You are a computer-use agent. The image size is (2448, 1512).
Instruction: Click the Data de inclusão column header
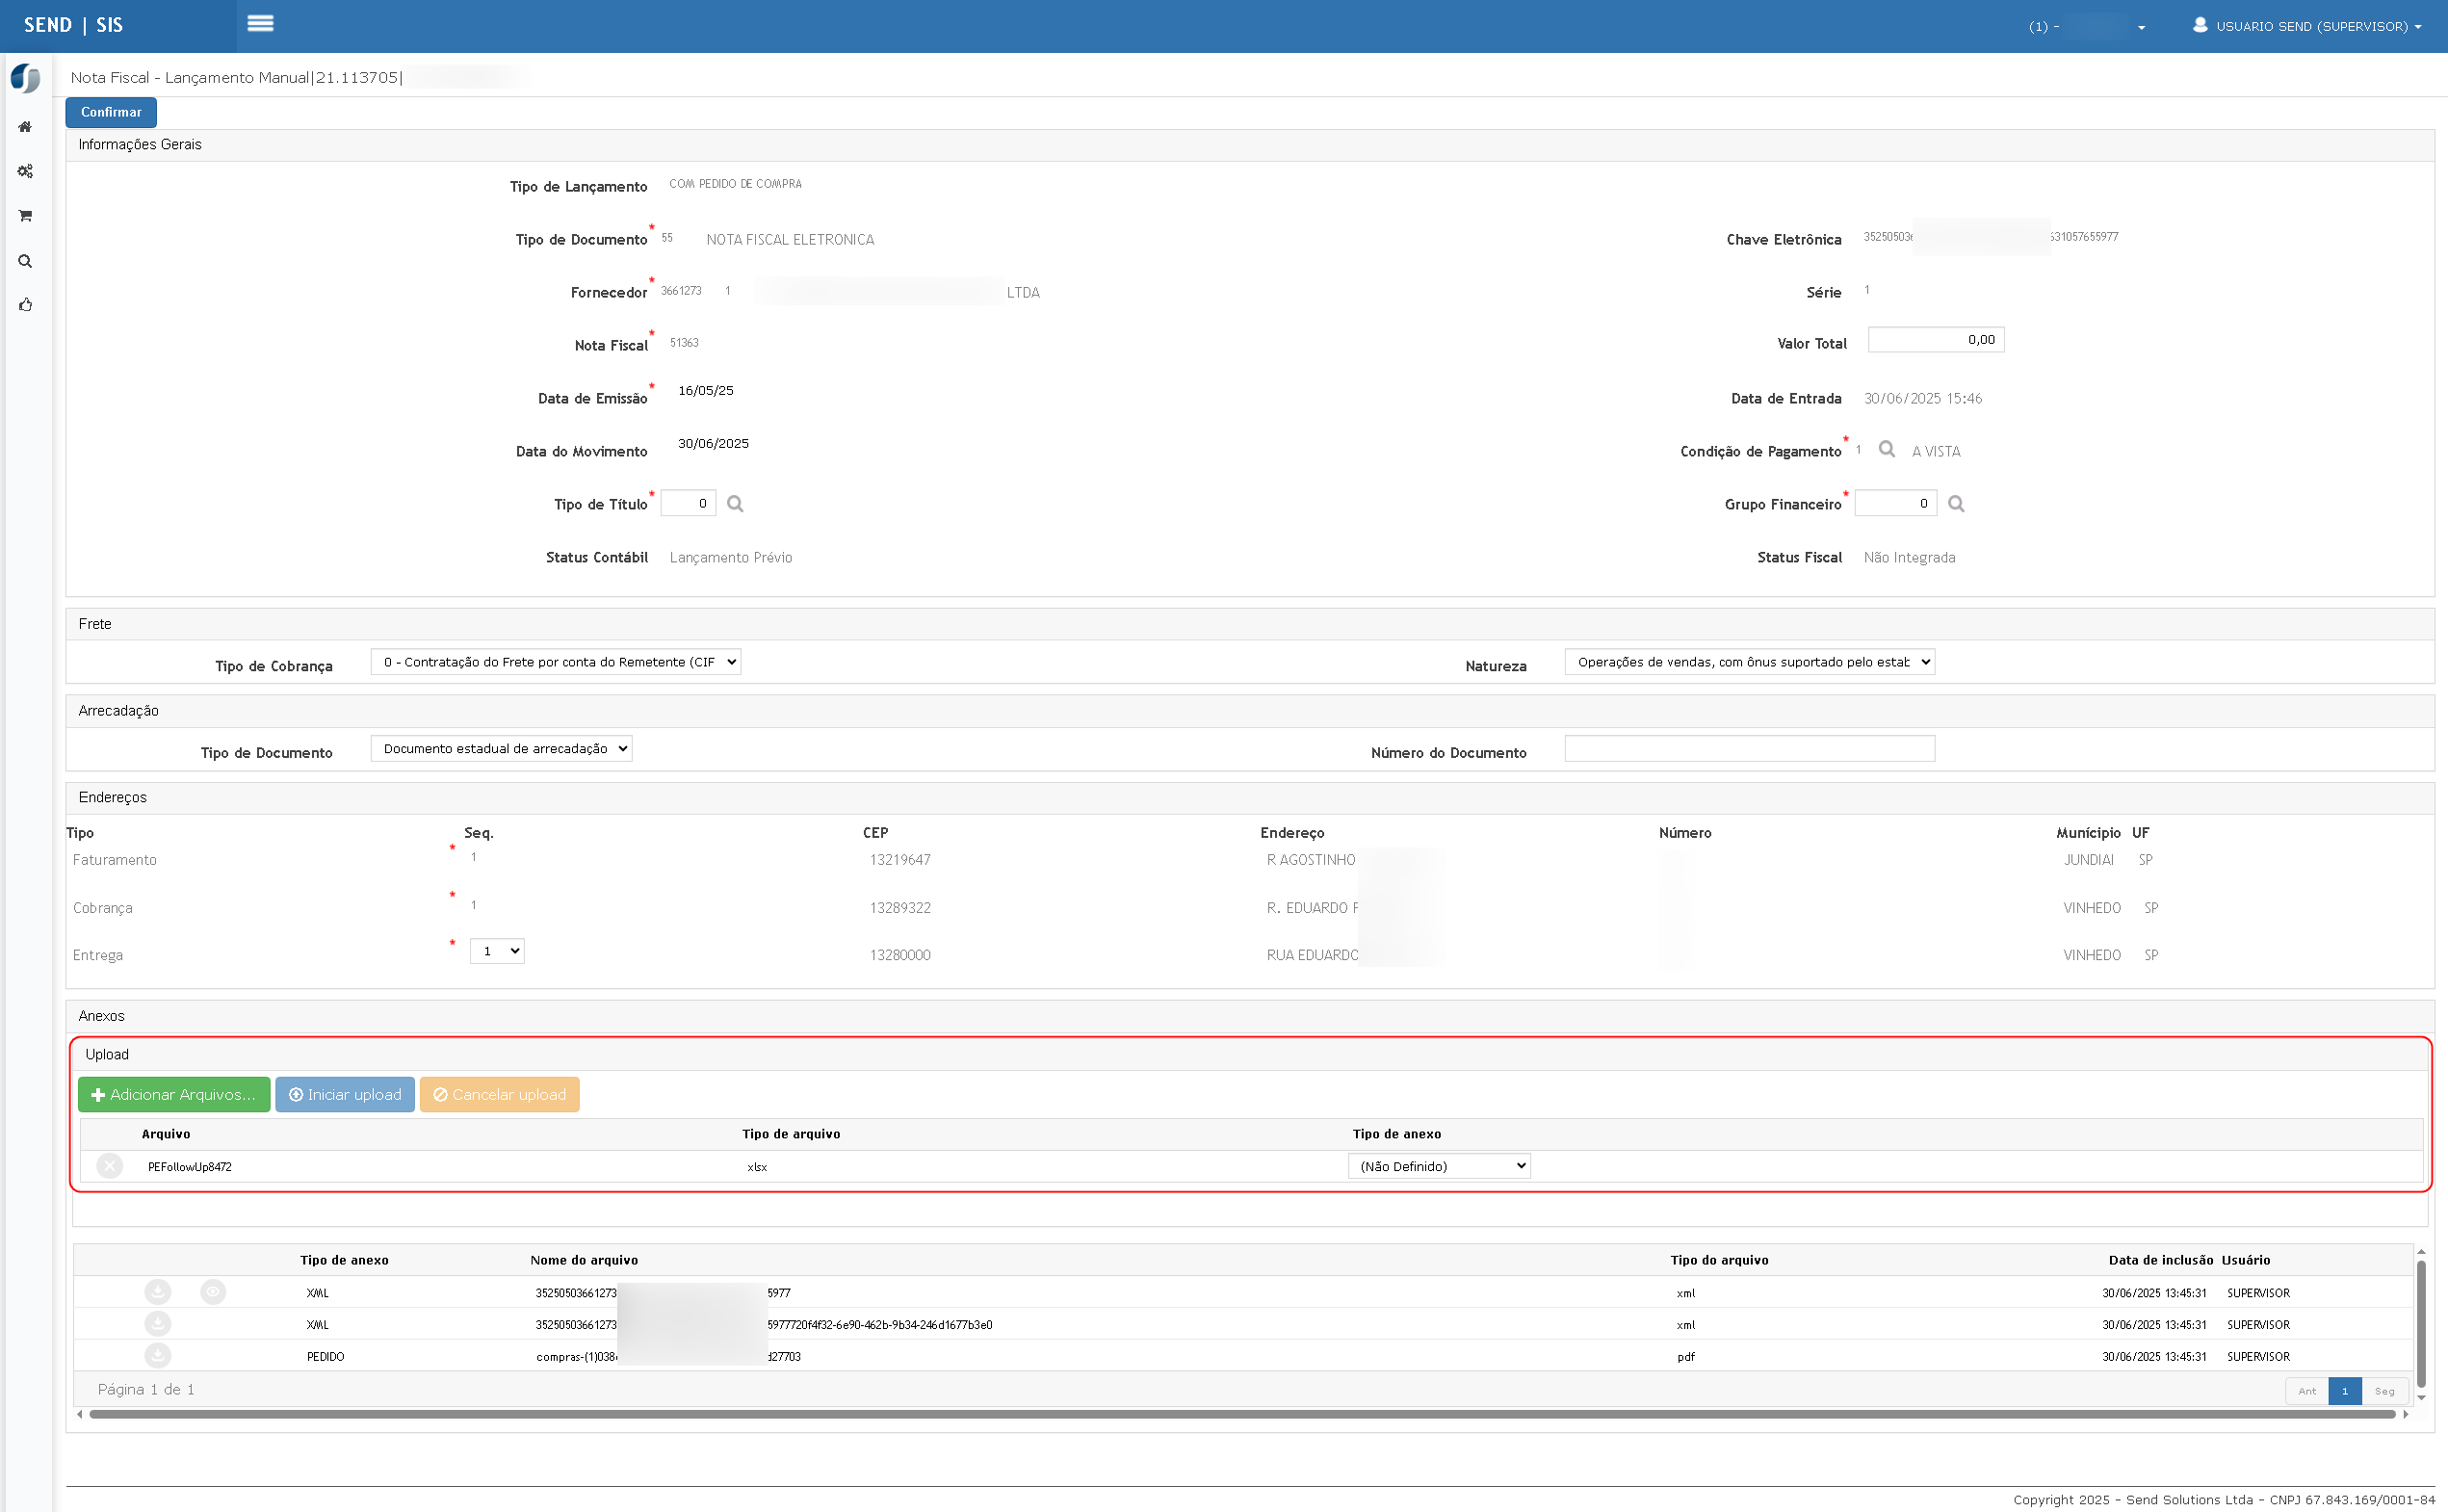coord(2161,1260)
